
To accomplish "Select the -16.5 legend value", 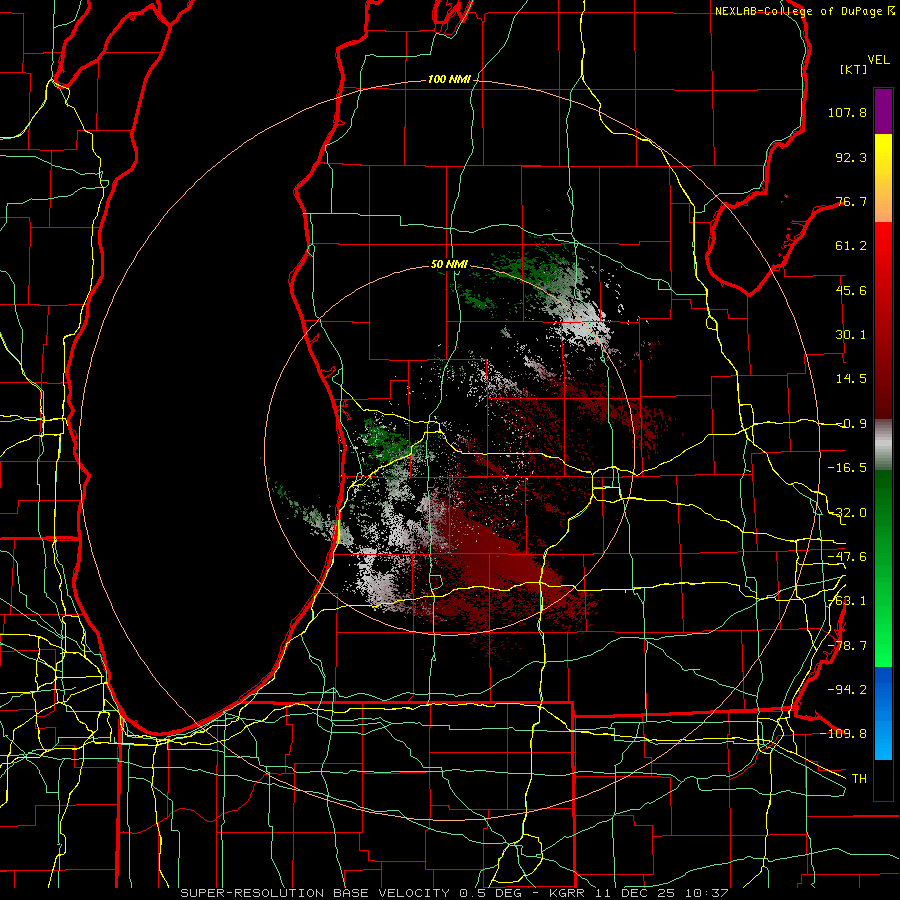I will click(847, 468).
